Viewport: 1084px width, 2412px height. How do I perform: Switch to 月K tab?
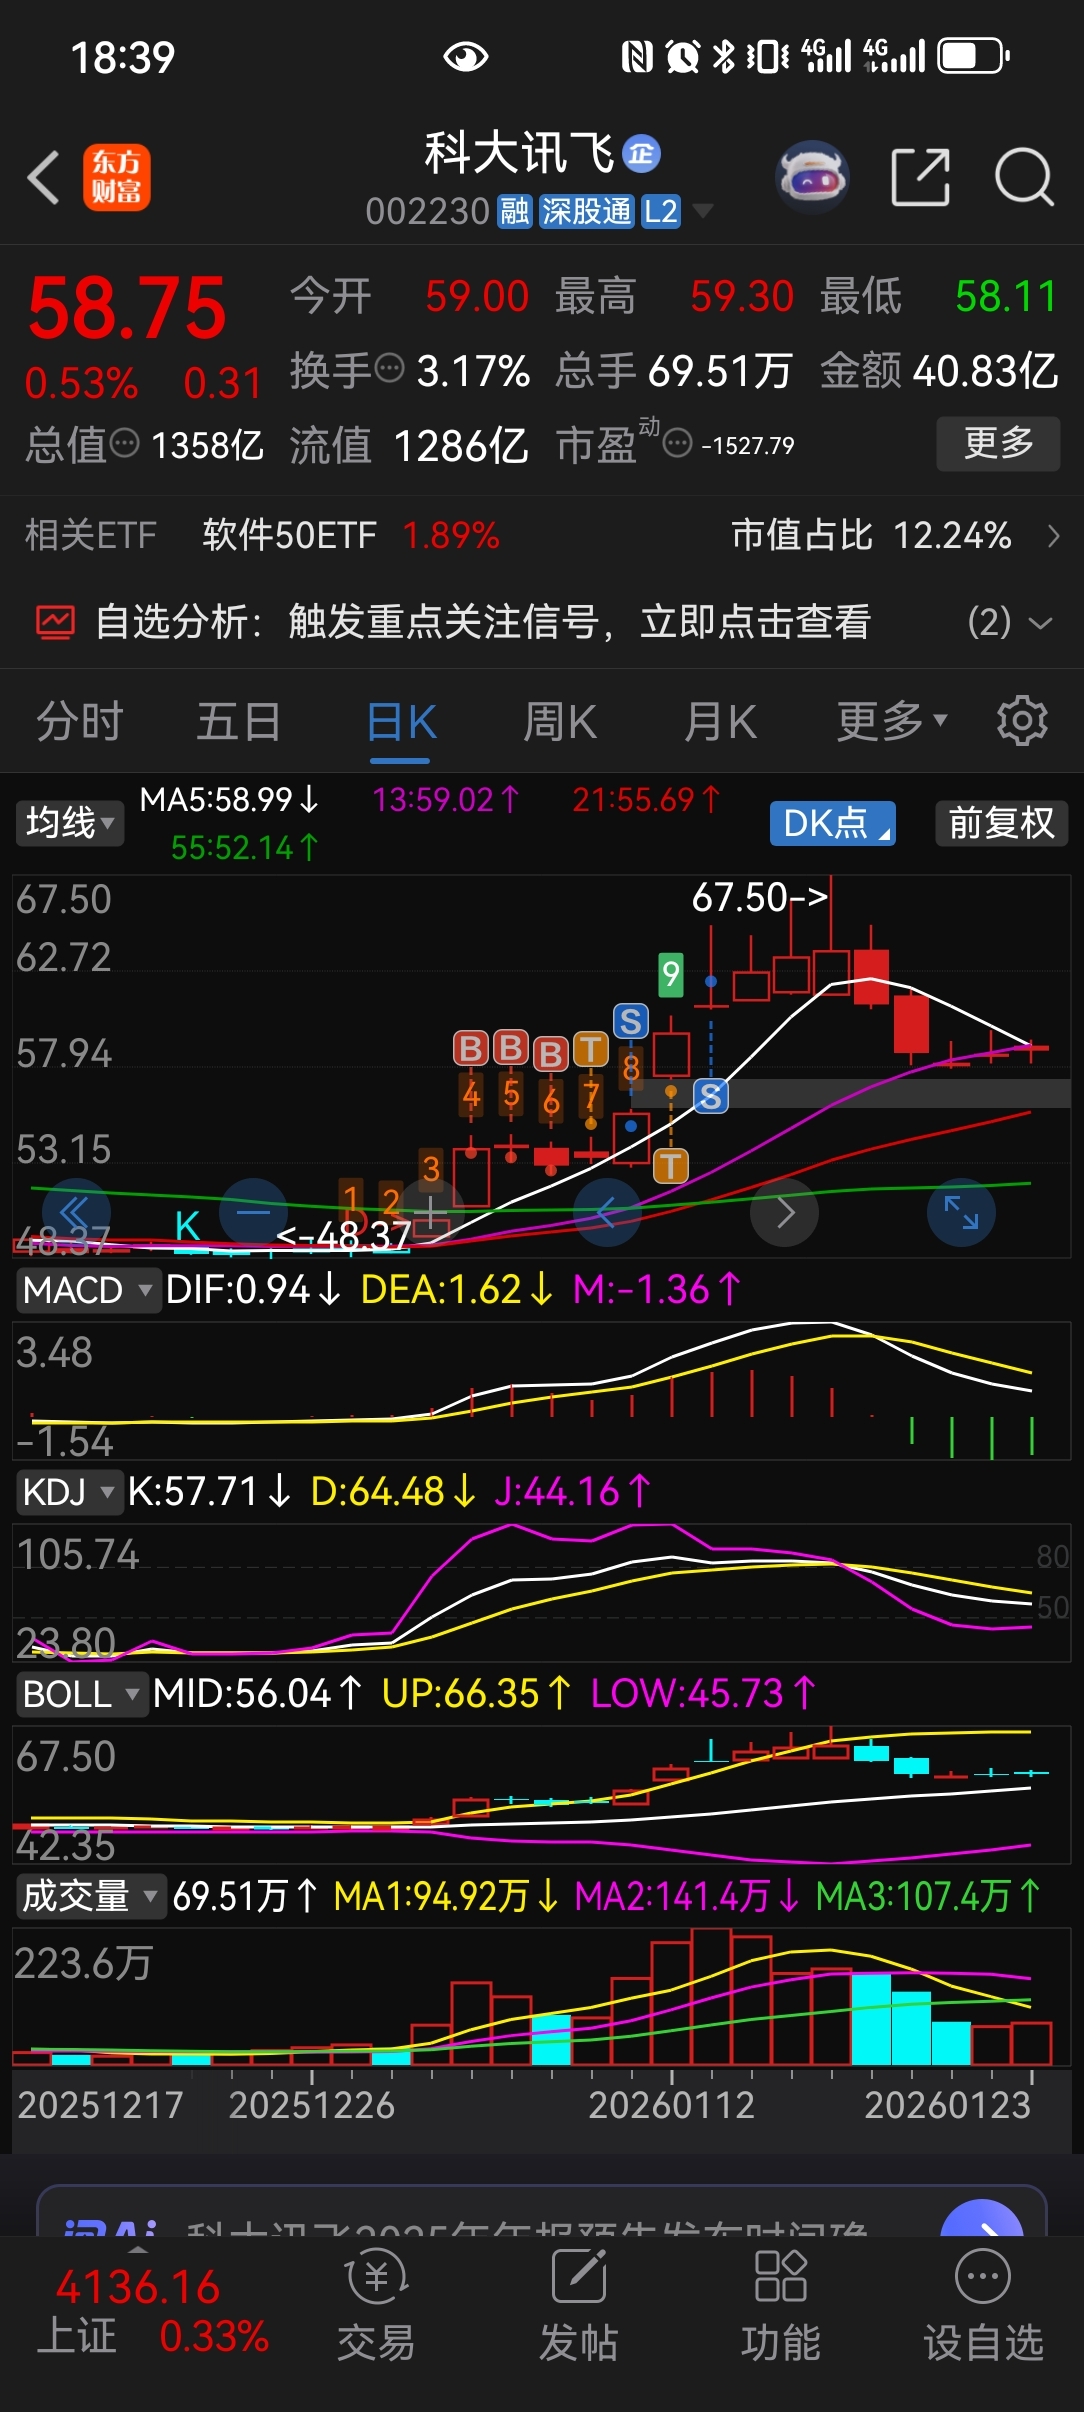(720, 721)
